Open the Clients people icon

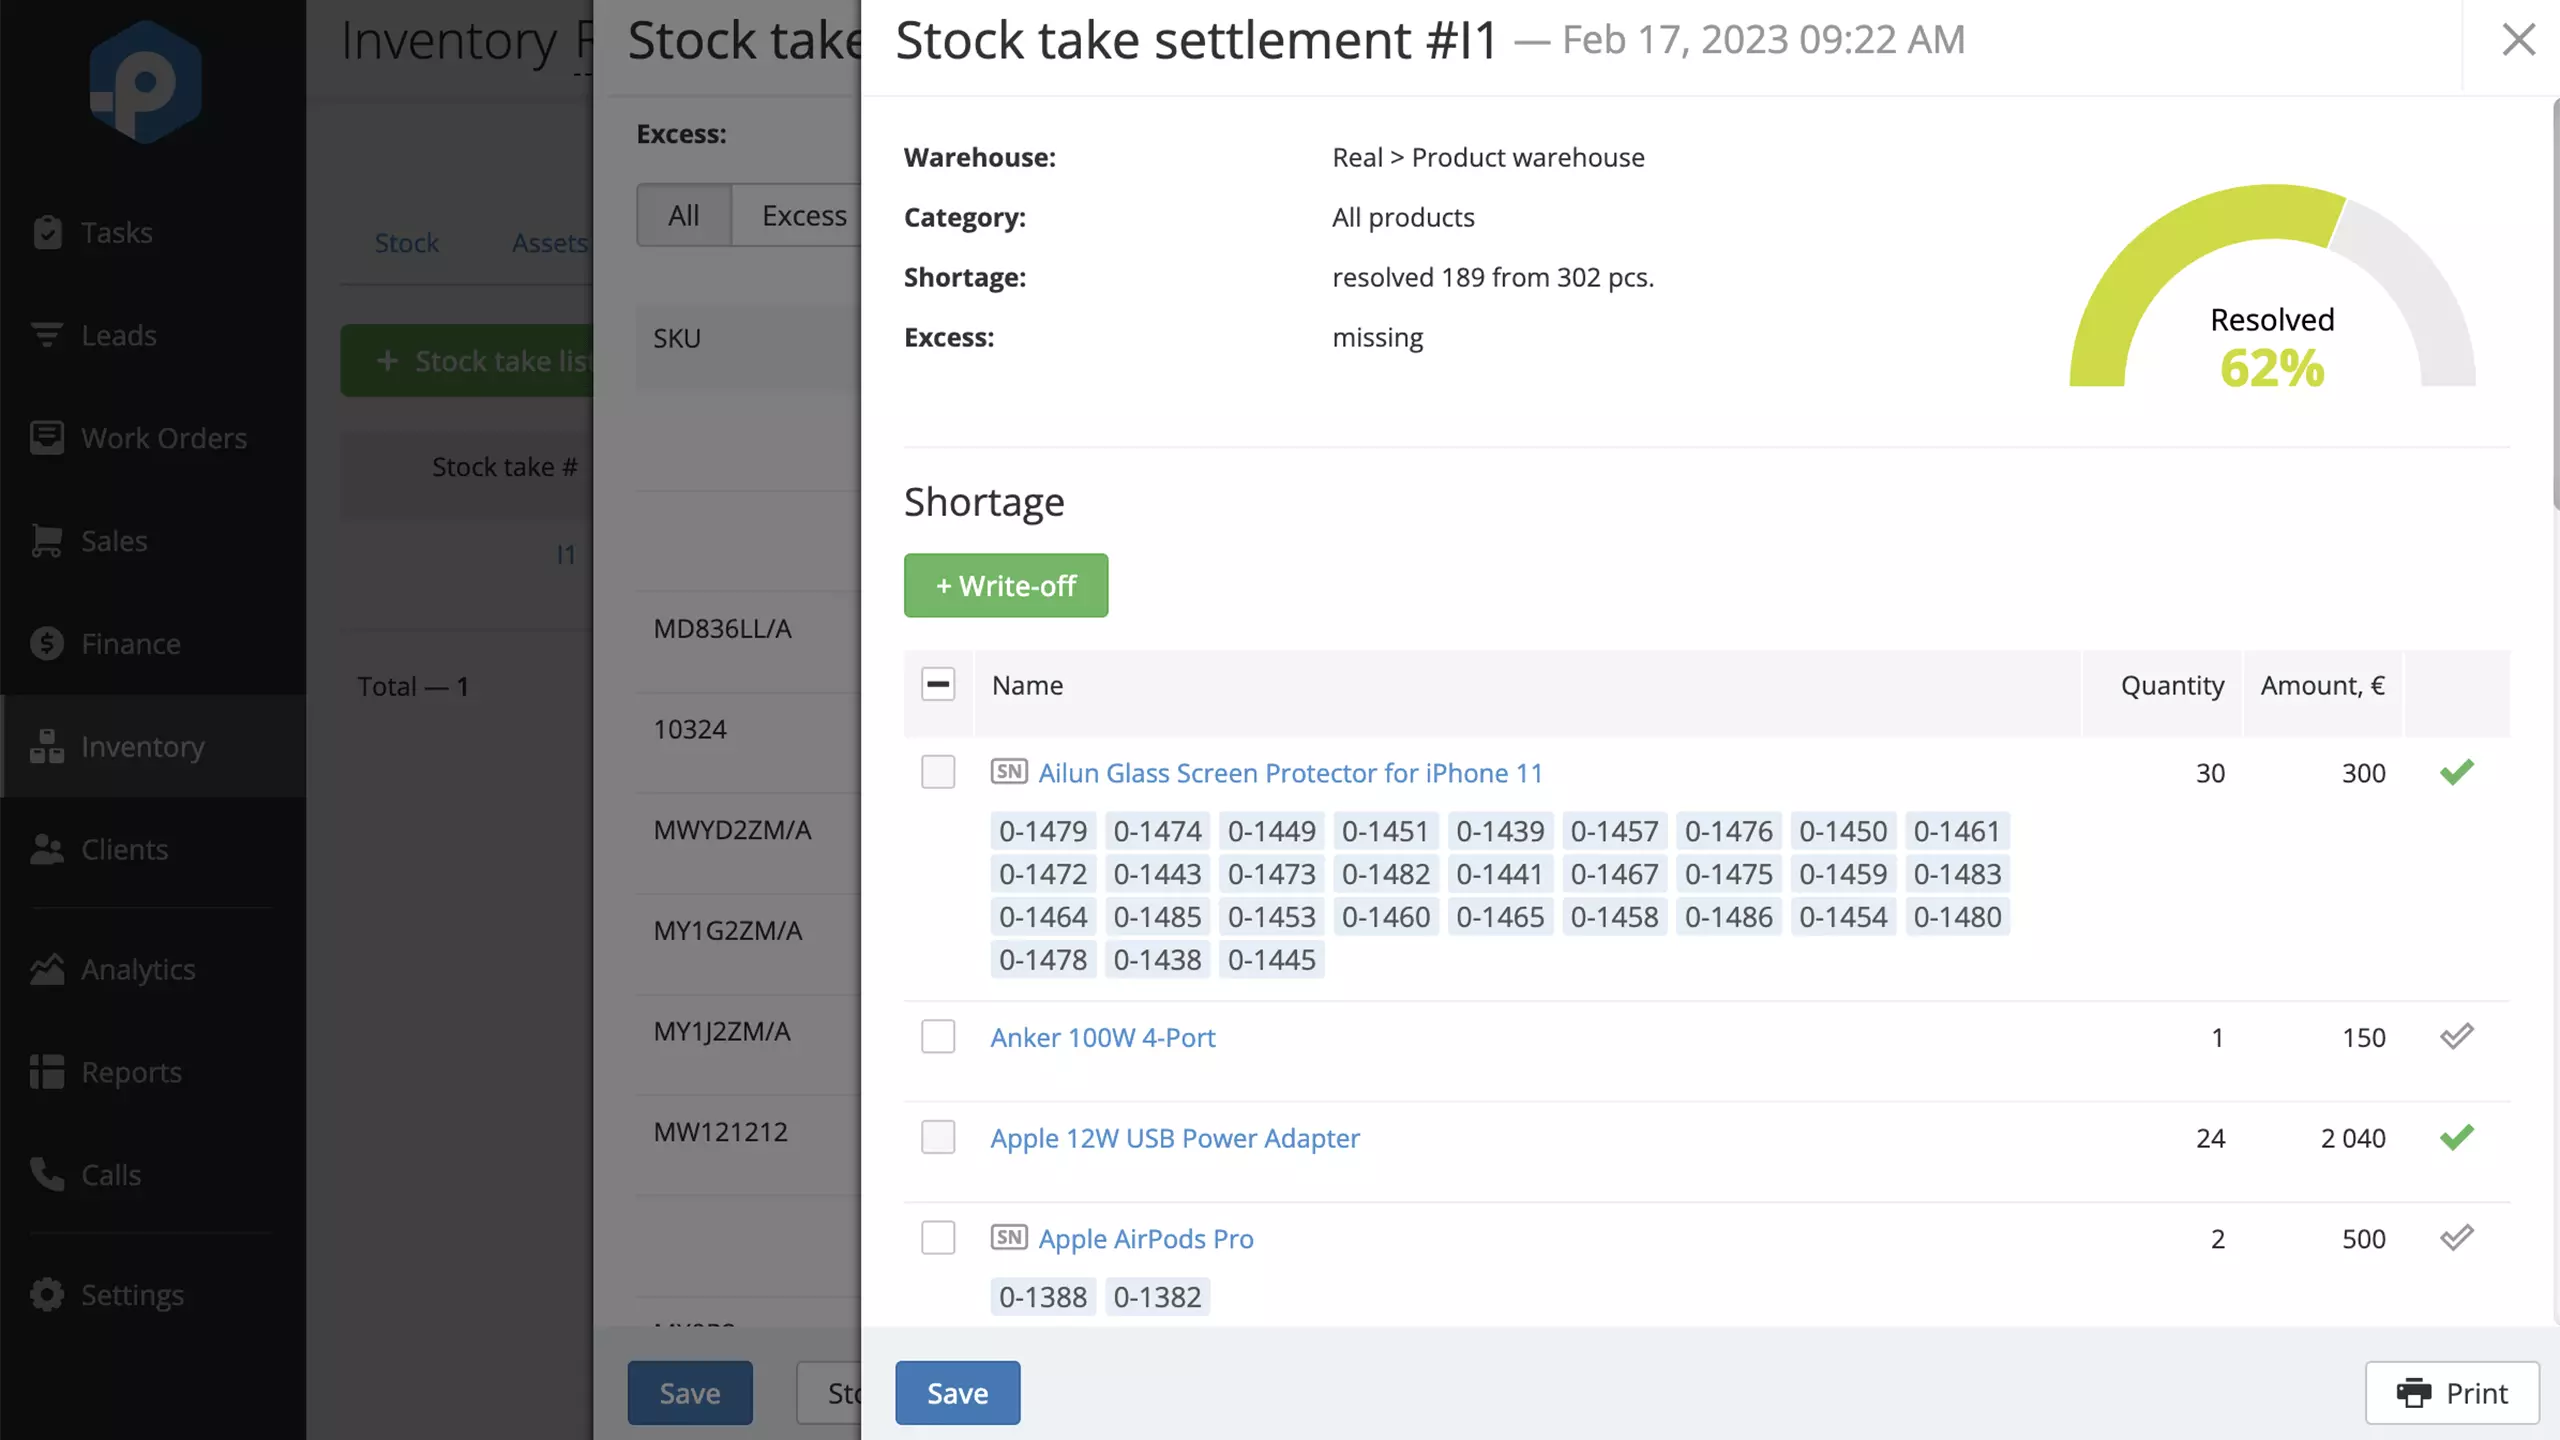point(47,849)
